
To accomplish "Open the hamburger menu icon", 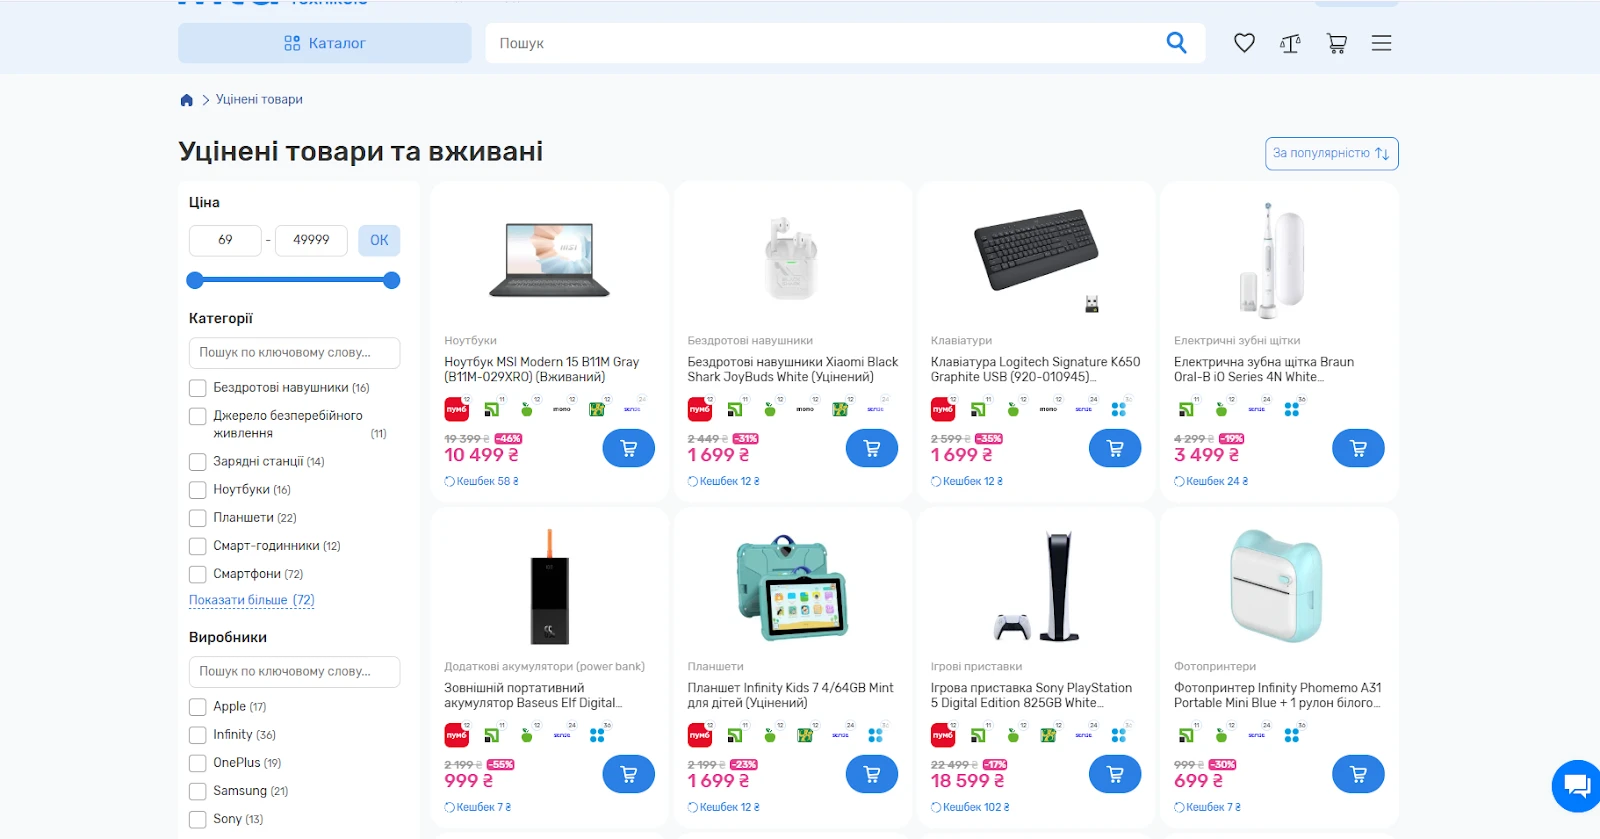I will click(x=1381, y=43).
